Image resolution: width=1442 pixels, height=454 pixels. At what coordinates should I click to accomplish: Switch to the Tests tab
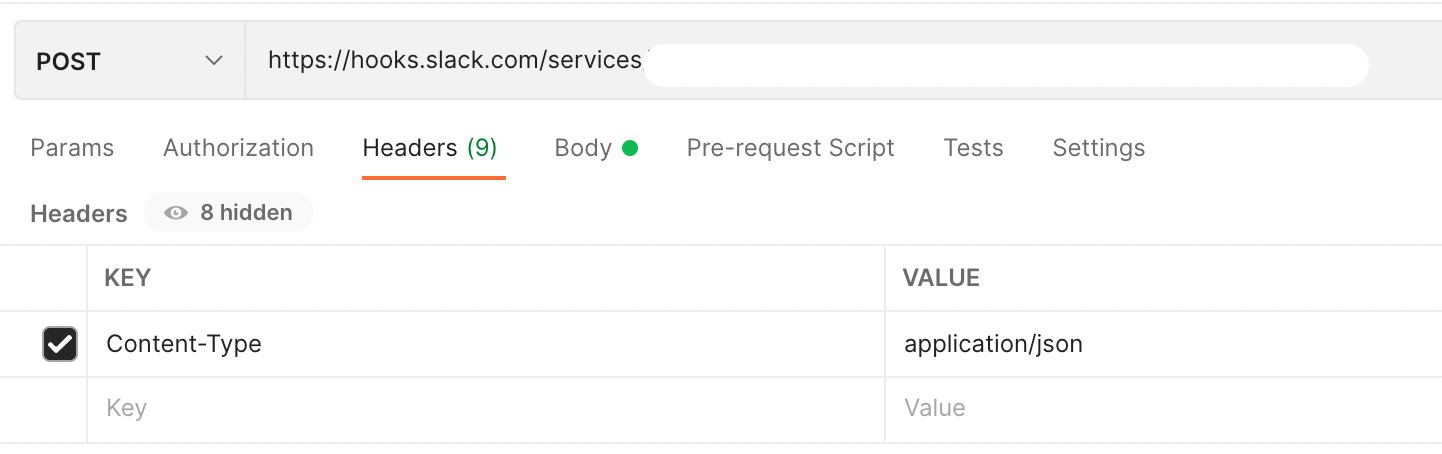973,148
